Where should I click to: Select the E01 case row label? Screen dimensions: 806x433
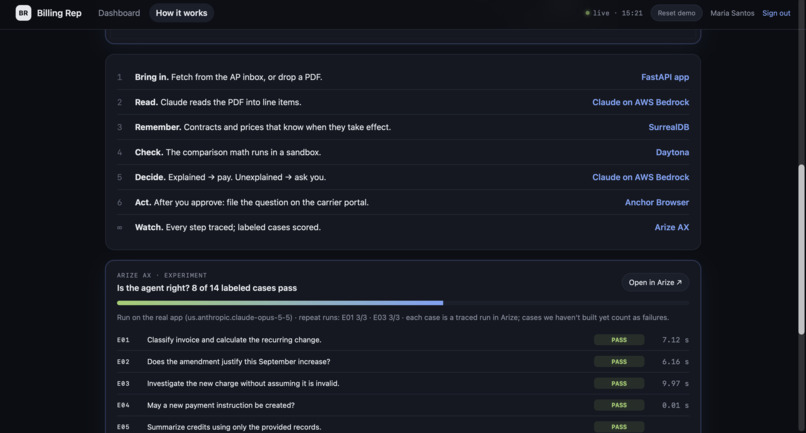point(123,340)
